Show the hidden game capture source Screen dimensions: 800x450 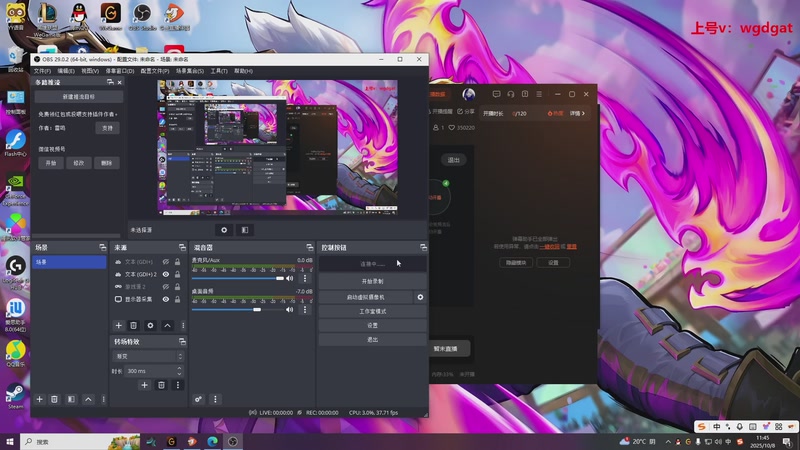coord(166,287)
